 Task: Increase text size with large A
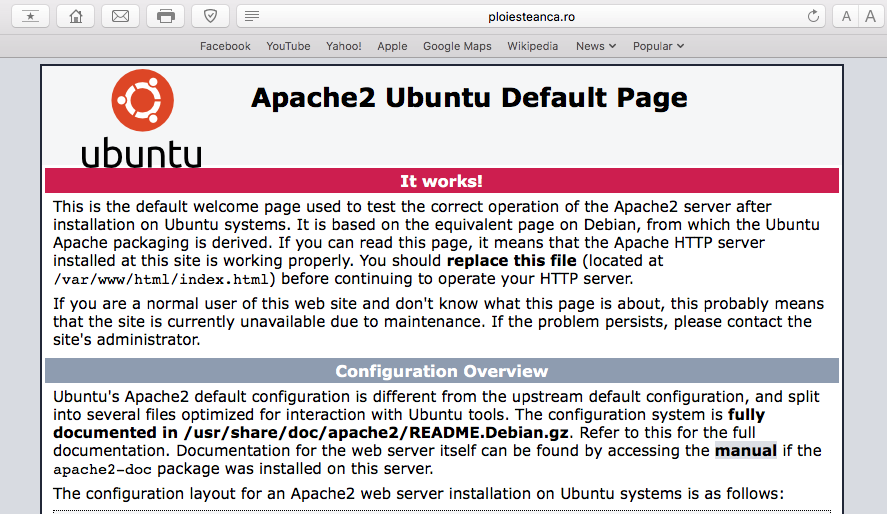[x=871, y=16]
